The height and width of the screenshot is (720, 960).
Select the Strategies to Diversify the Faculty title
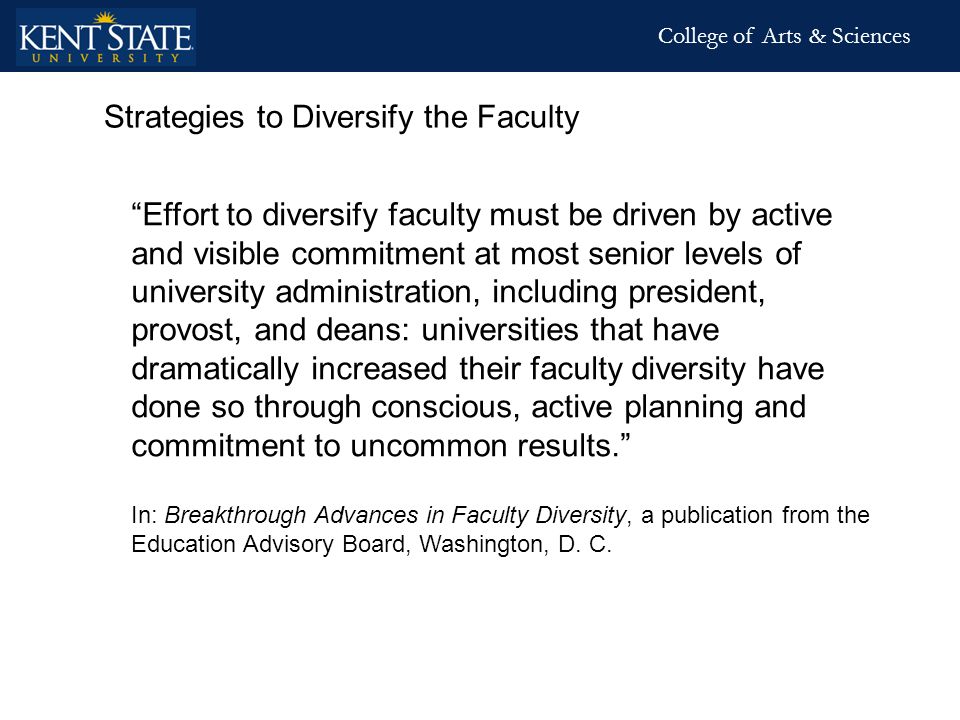pyautogui.click(x=342, y=118)
